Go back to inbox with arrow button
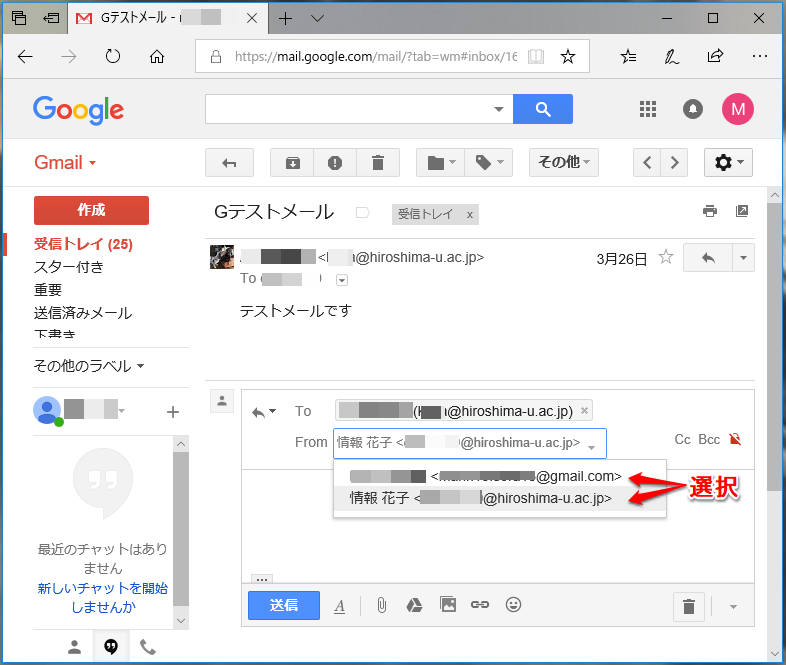The image size is (786, 665). [229, 163]
